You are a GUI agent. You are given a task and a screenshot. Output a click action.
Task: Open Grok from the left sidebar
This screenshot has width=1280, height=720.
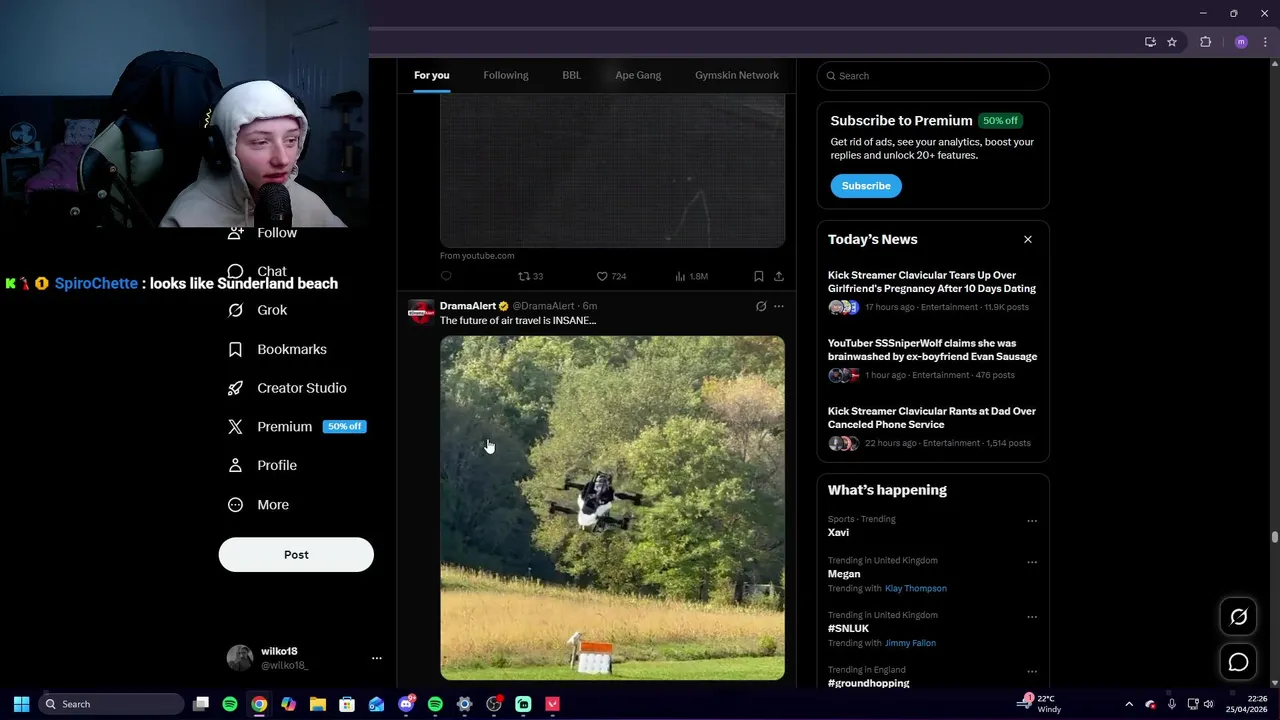(258, 310)
